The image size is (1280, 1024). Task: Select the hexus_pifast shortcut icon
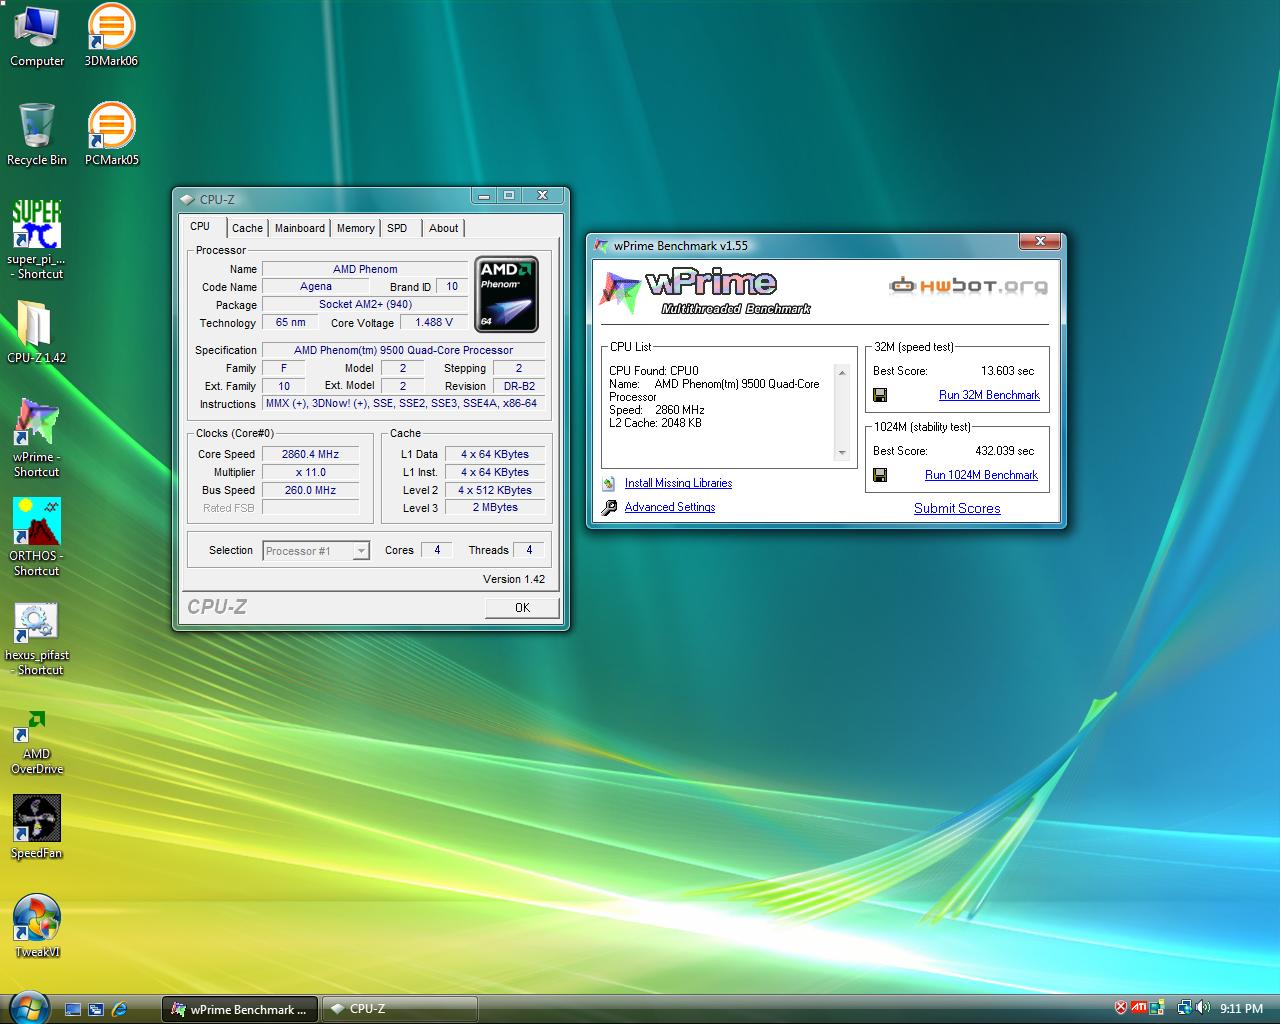coord(37,639)
